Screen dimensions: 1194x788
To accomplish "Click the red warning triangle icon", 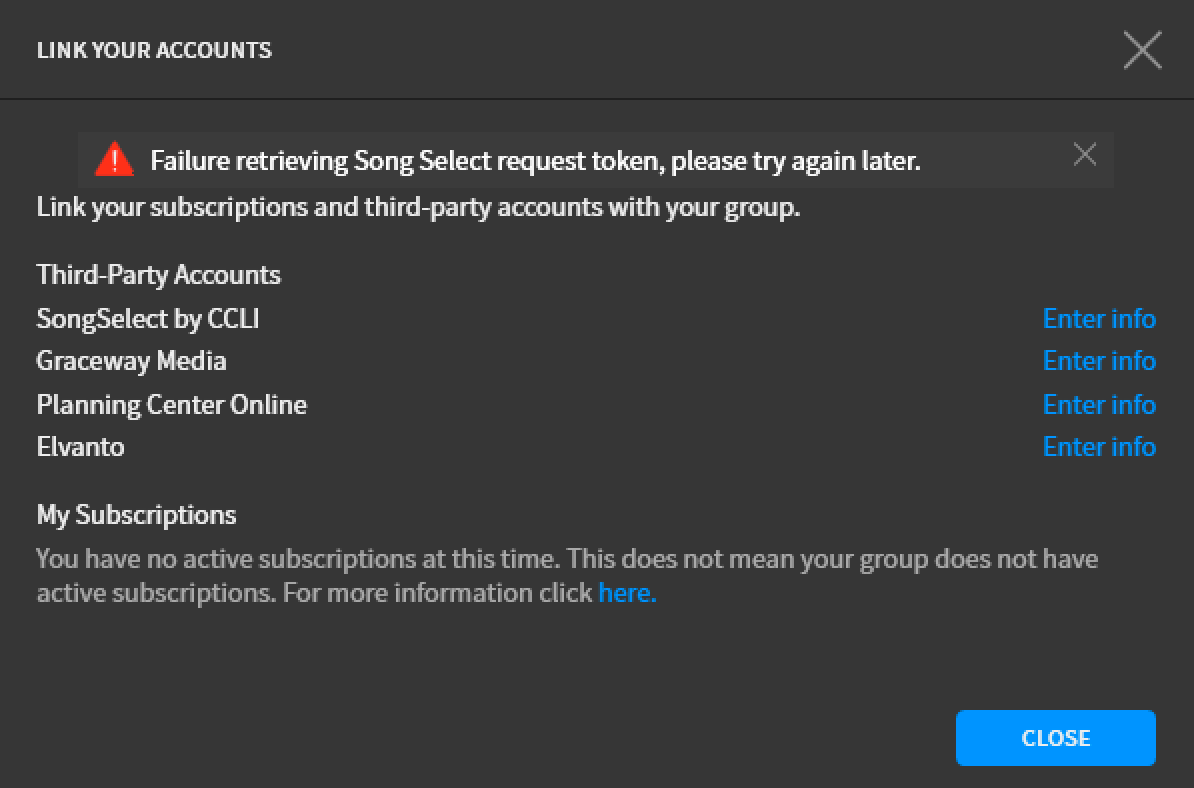I will coord(114,159).
